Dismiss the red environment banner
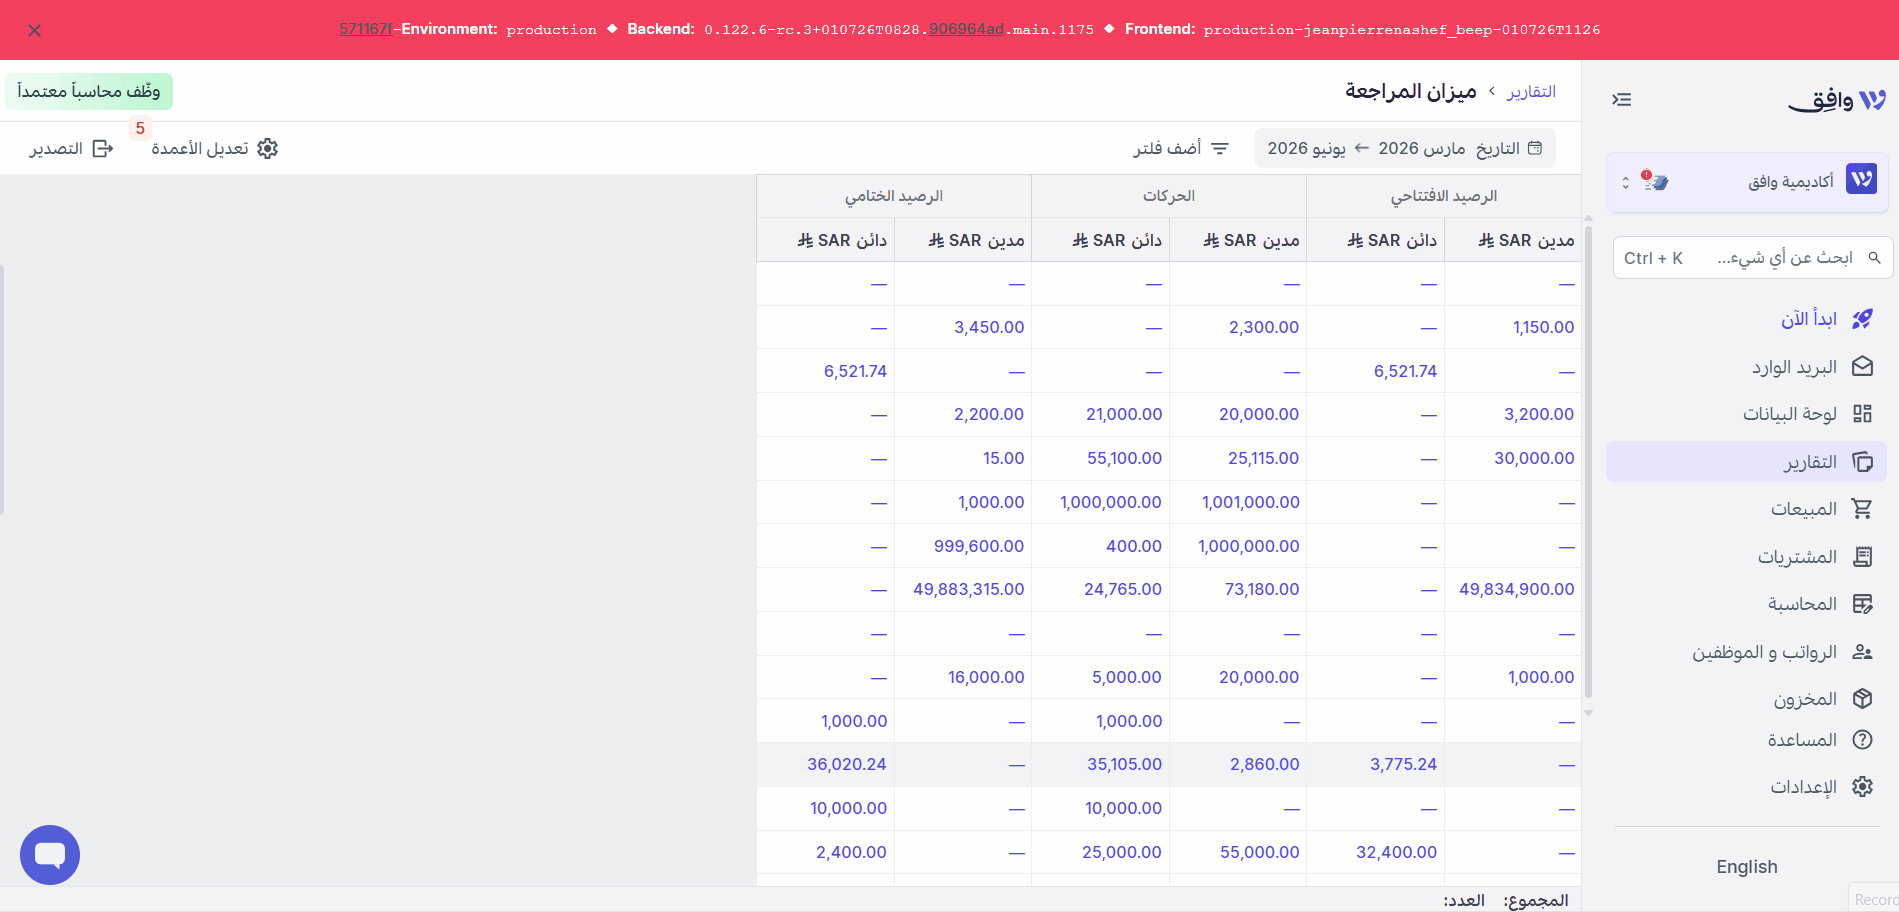The height and width of the screenshot is (912, 1899). click(x=35, y=30)
